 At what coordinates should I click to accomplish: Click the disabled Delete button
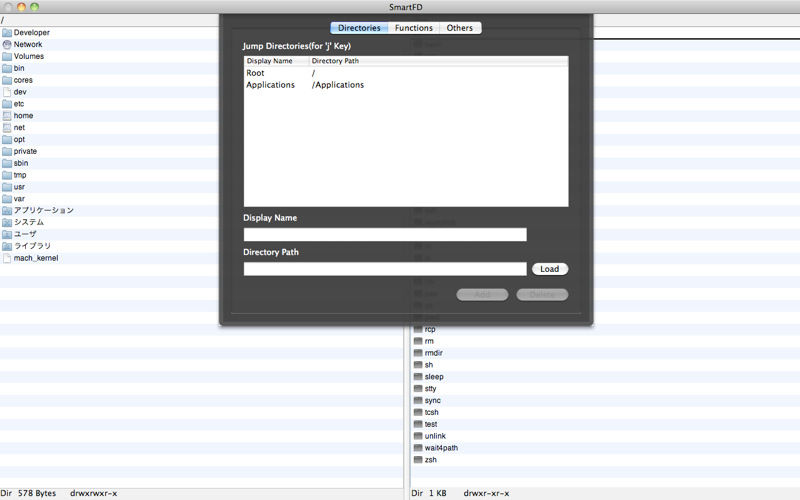point(542,294)
